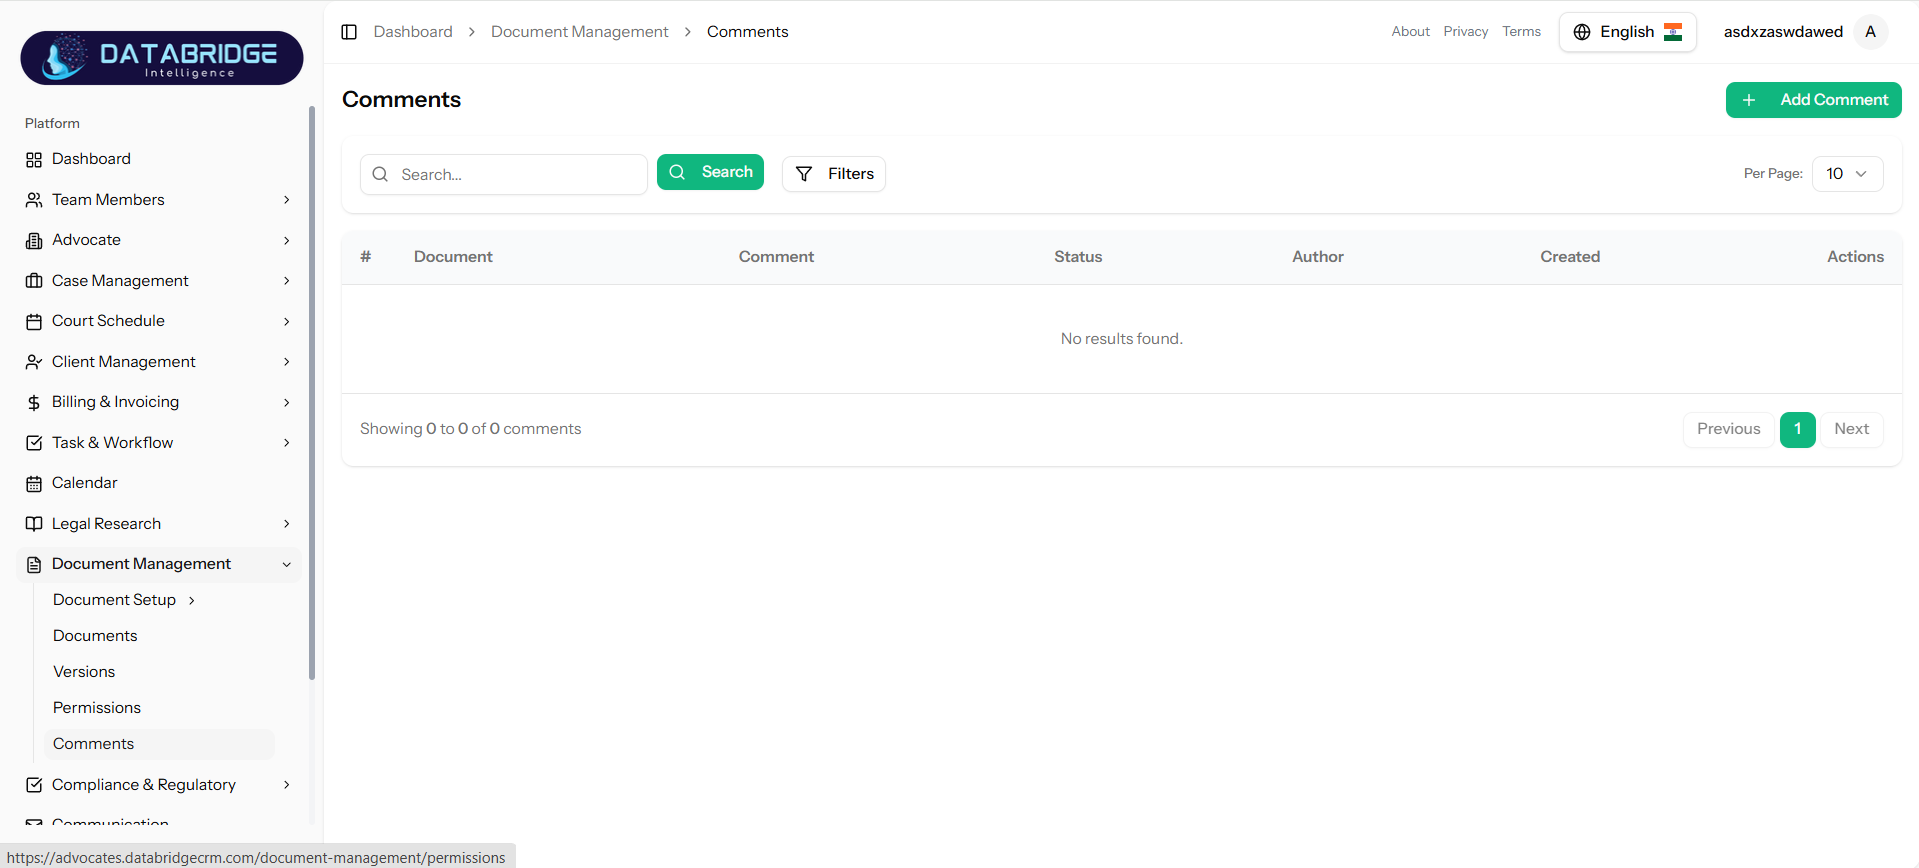Click the magnifier icon inside search field
The width and height of the screenshot is (1919, 868).
tap(380, 174)
